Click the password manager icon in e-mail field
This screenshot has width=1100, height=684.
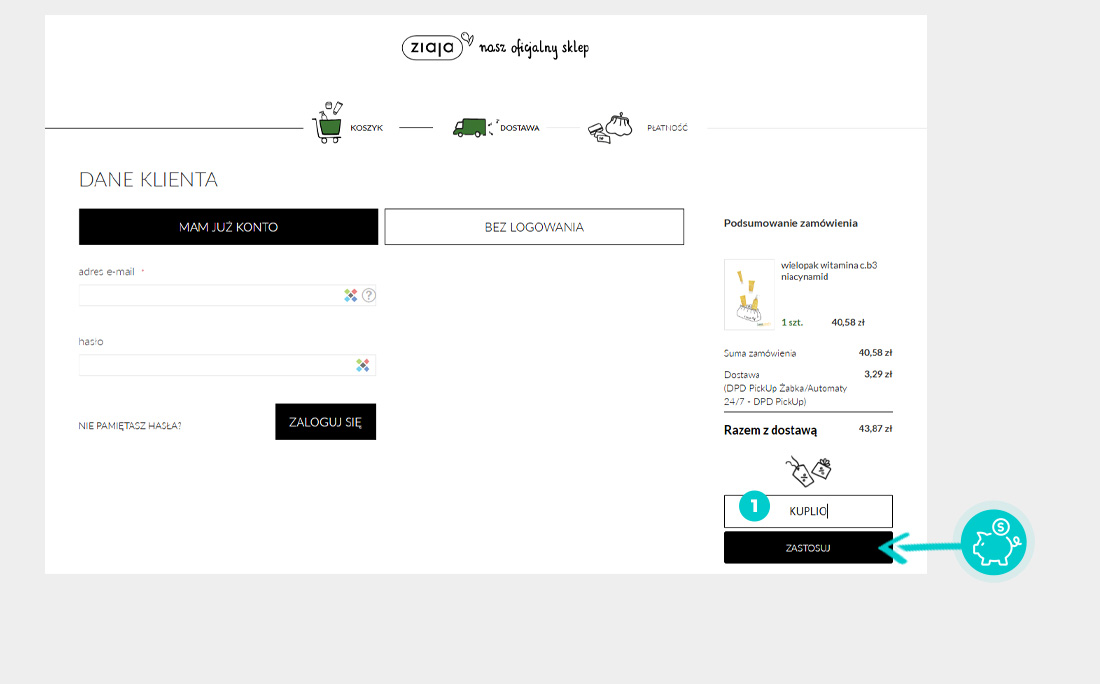[351, 296]
